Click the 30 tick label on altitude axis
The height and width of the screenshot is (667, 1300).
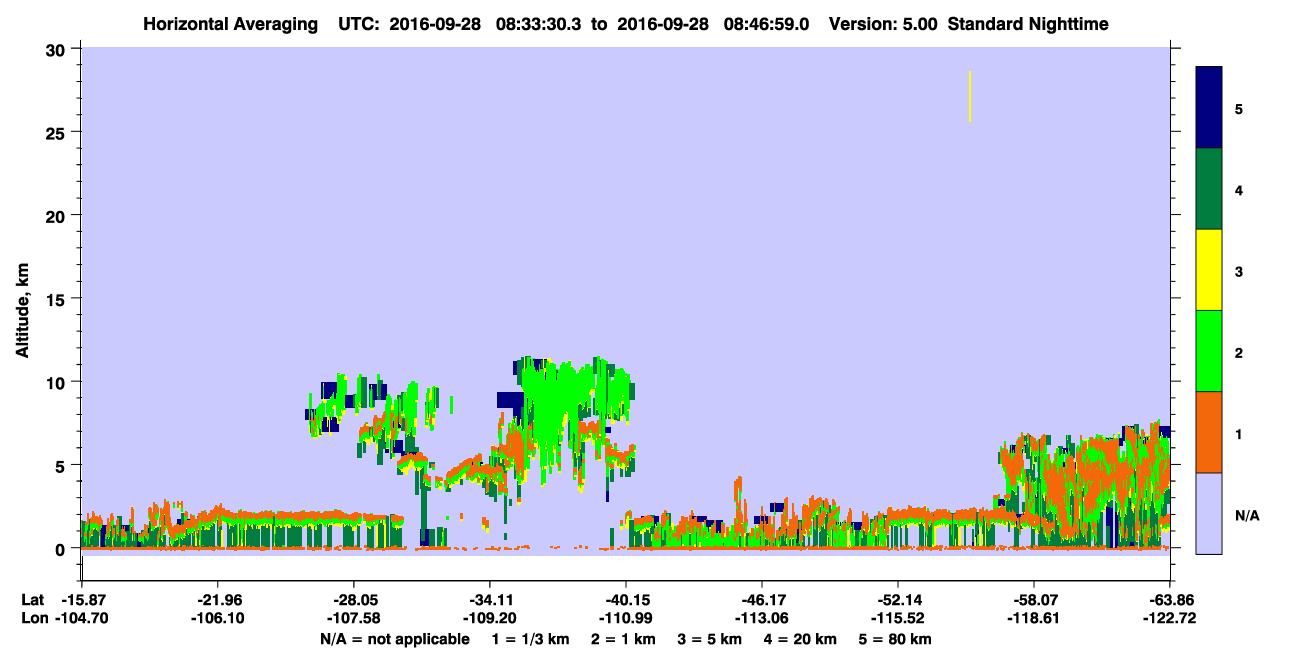pyautogui.click(x=58, y=48)
